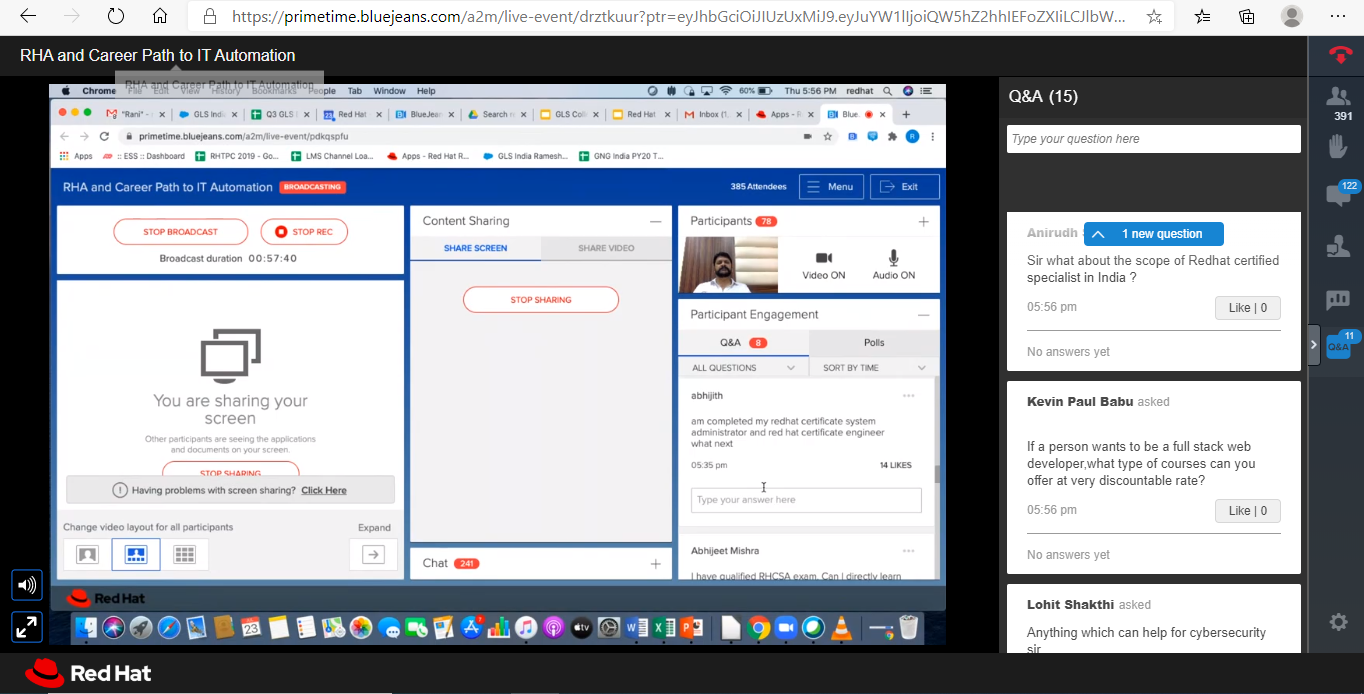Jump to the '1 new question' notification
Image resolution: width=1364 pixels, height=694 pixels.
[1153, 234]
